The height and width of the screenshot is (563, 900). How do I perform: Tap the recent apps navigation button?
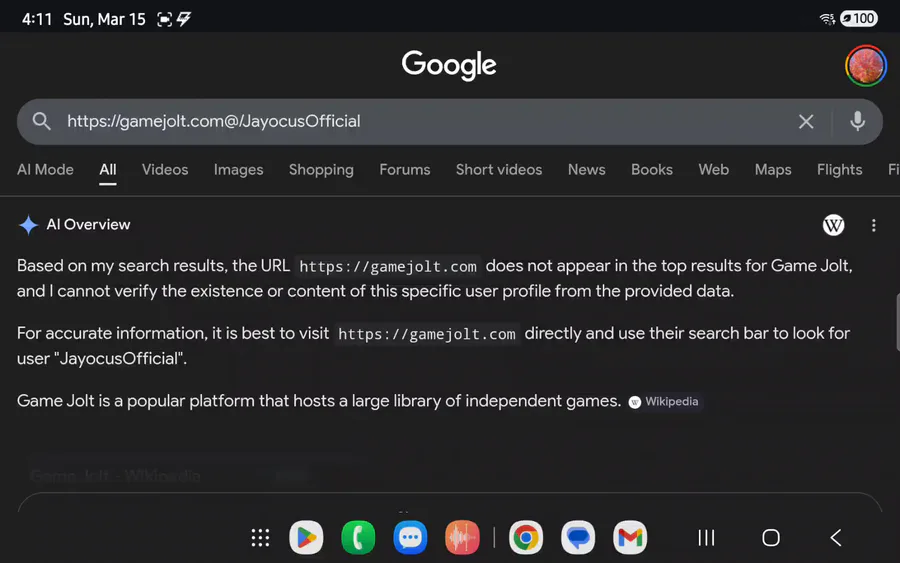pyautogui.click(x=706, y=538)
